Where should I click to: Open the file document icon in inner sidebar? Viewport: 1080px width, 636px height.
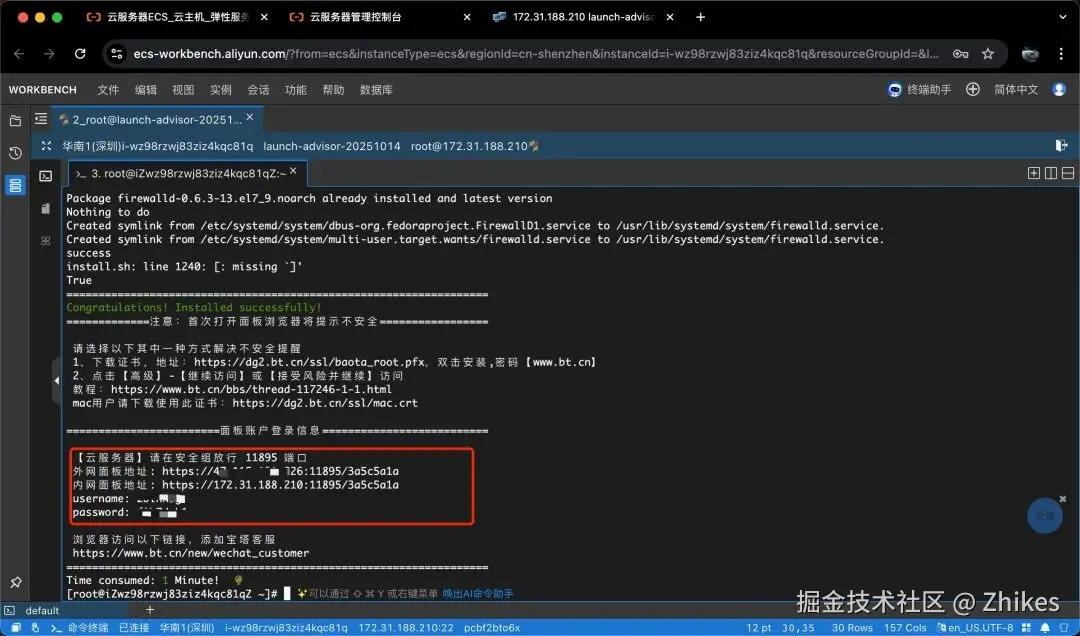(45, 208)
